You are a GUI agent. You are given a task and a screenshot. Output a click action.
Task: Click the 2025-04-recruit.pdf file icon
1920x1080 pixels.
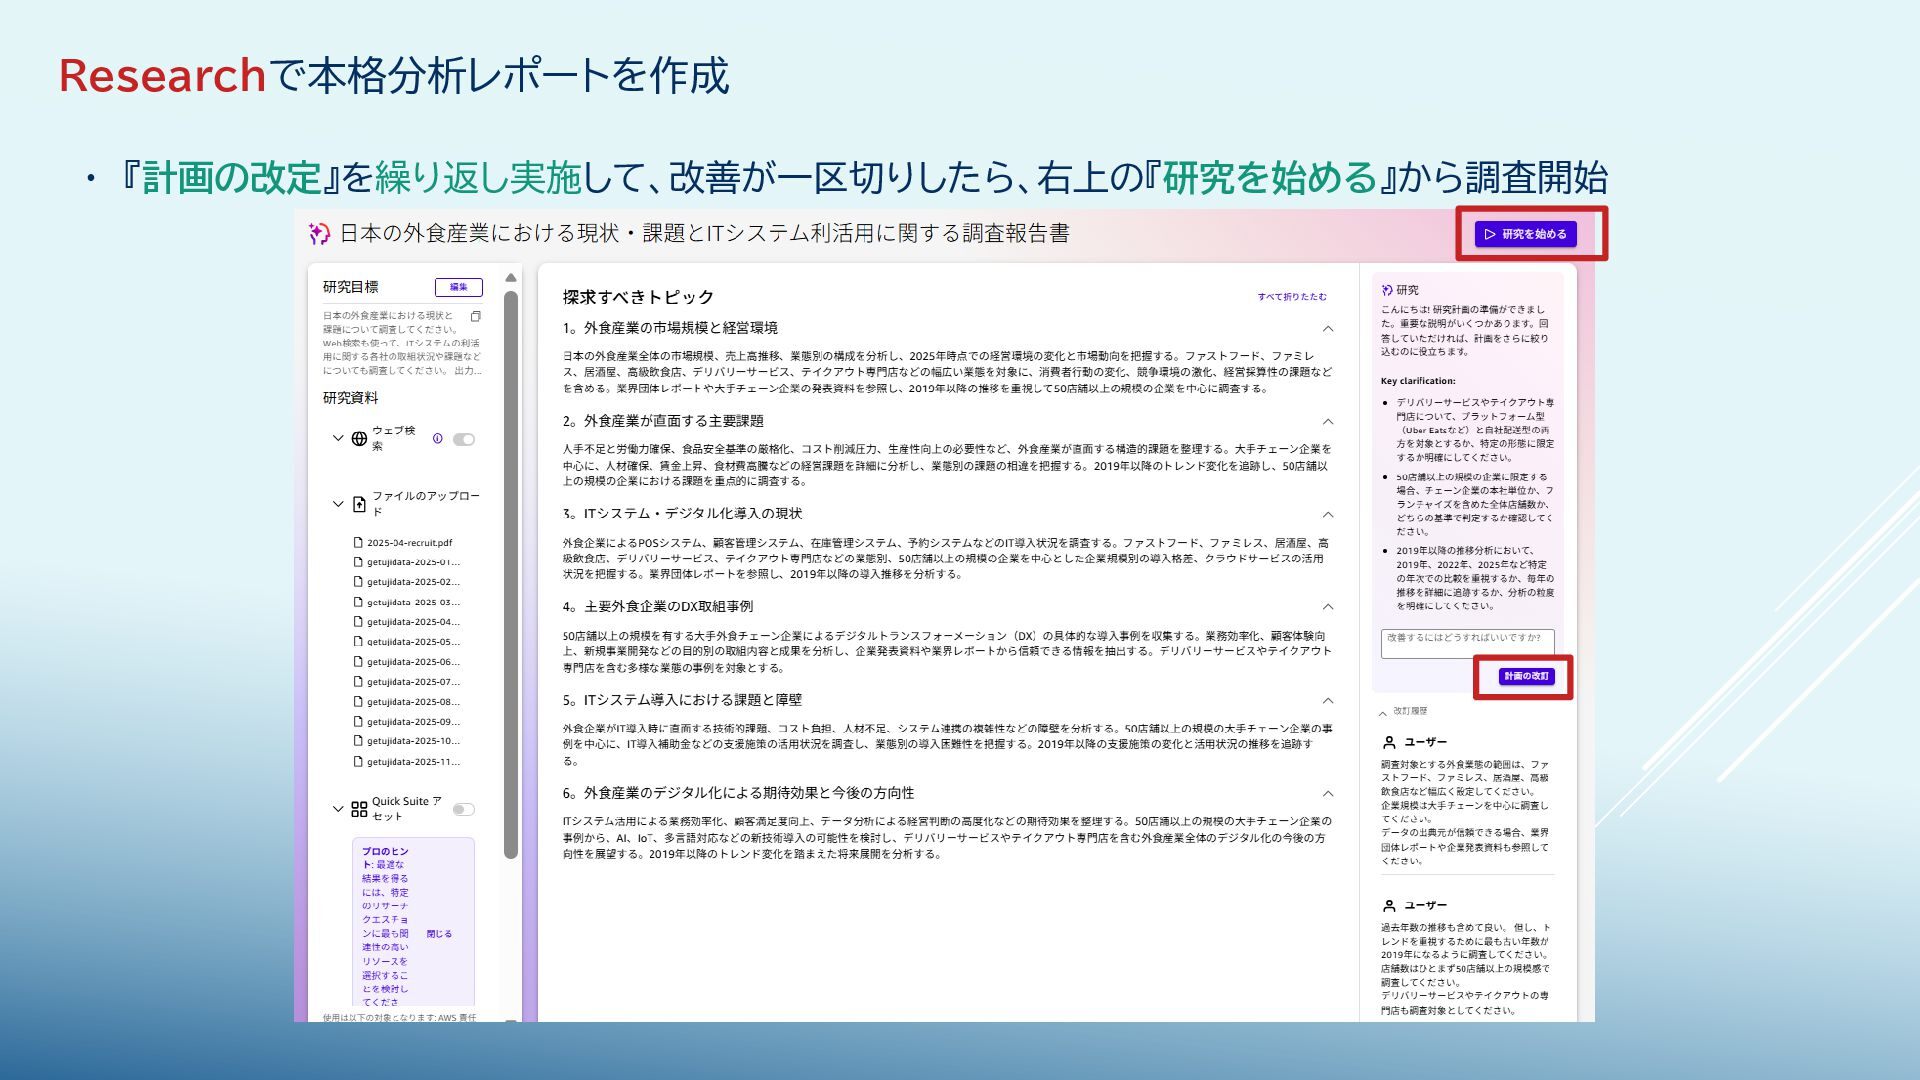[x=358, y=543]
